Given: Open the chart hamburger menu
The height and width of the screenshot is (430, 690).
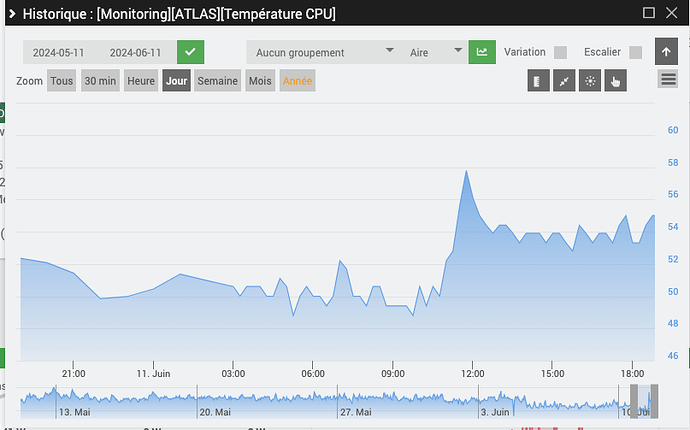Looking at the screenshot, I should [668, 79].
